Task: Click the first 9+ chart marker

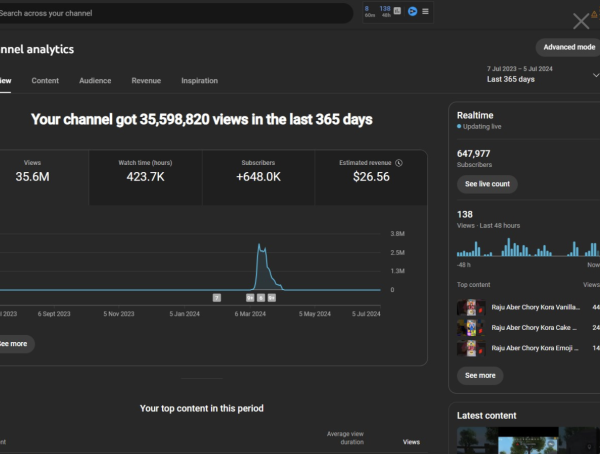Action: [250, 297]
